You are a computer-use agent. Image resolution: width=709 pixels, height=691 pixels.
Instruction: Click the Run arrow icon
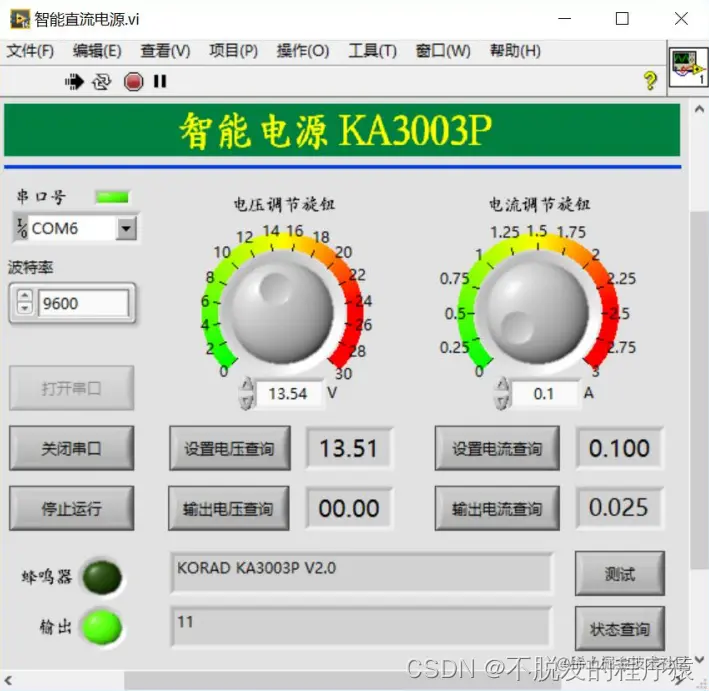[74, 82]
